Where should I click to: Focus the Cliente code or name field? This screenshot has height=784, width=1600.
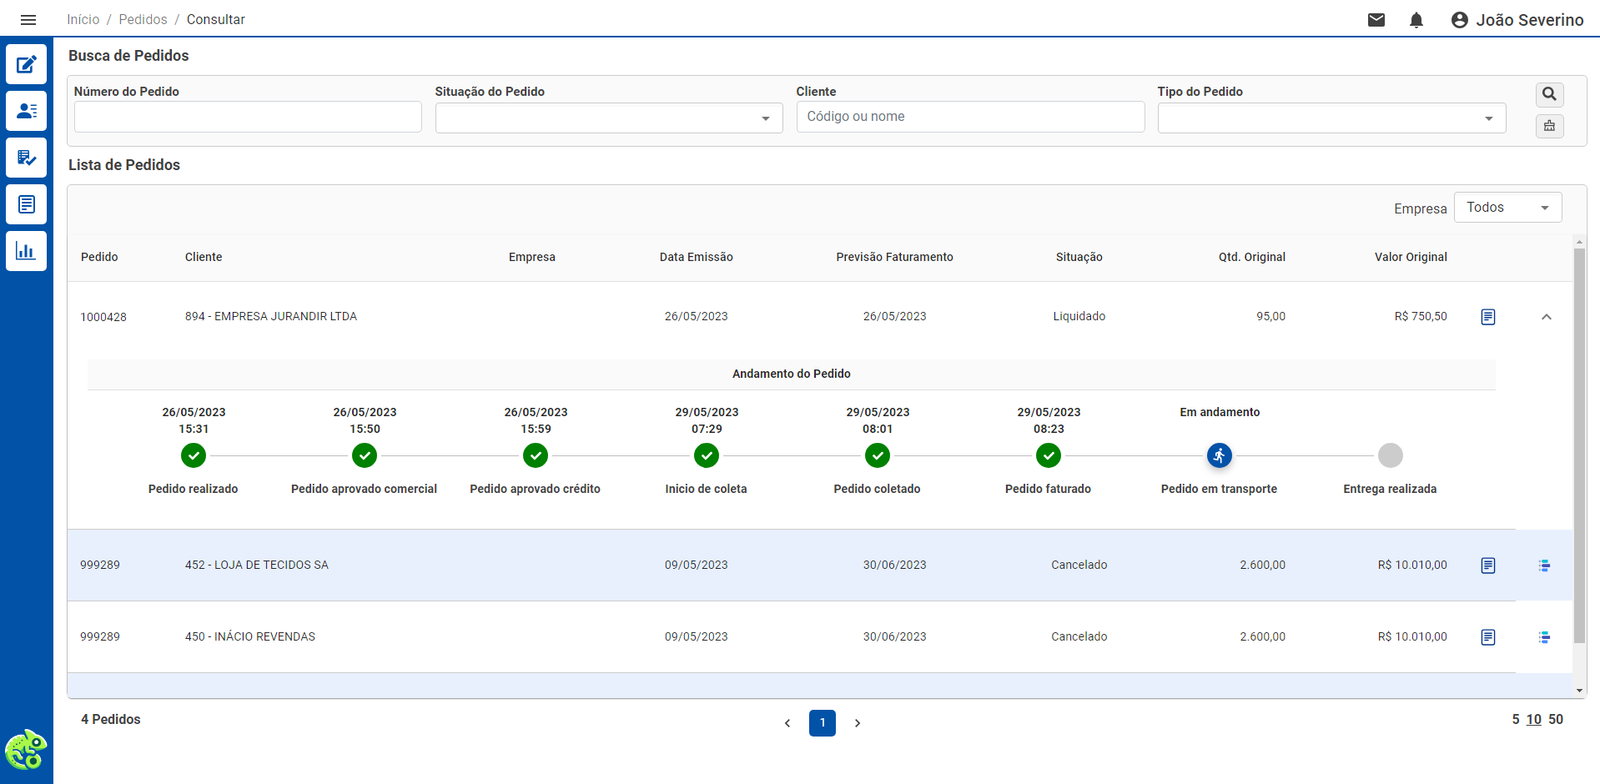point(970,117)
